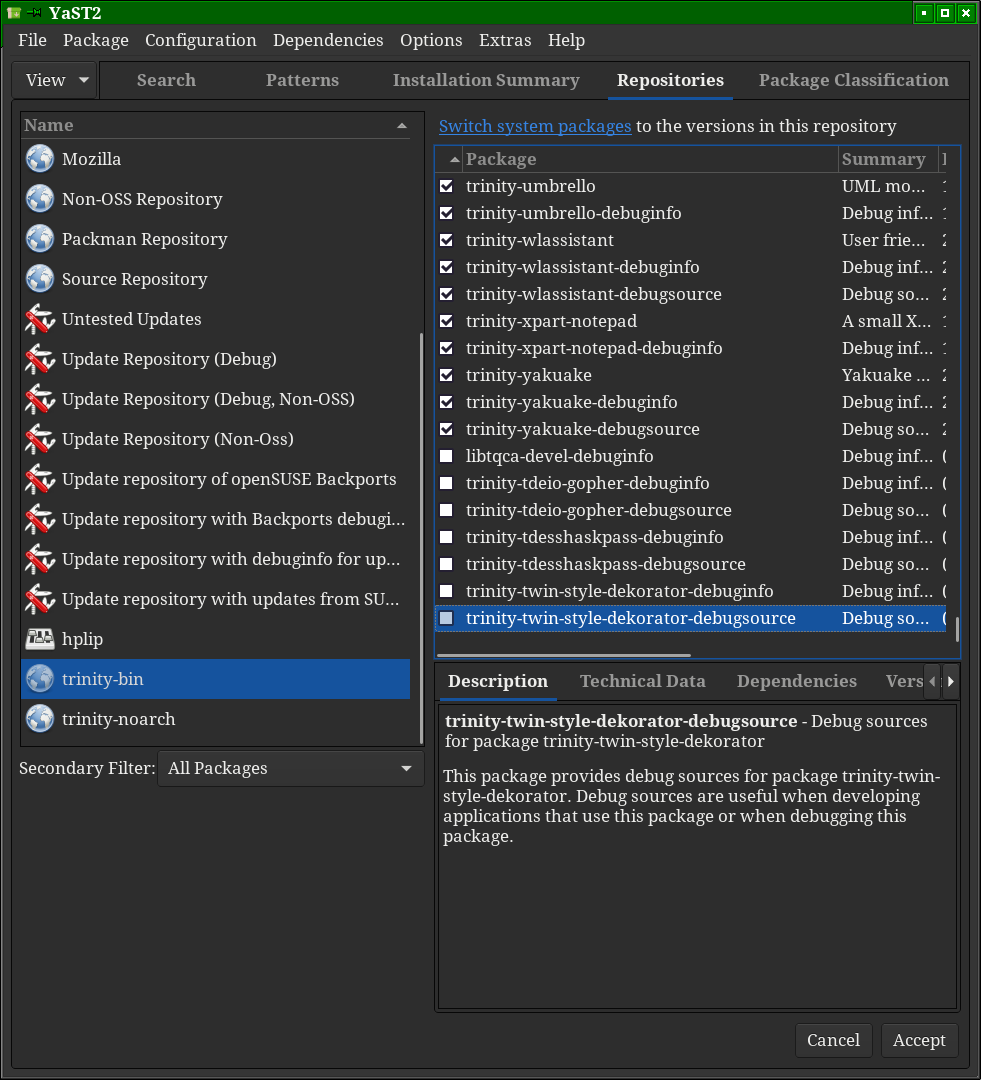The width and height of the screenshot is (981, 1080).
Task: Uncheck trinity-umbrello-debuginfo package
Action: click(446, 213)
